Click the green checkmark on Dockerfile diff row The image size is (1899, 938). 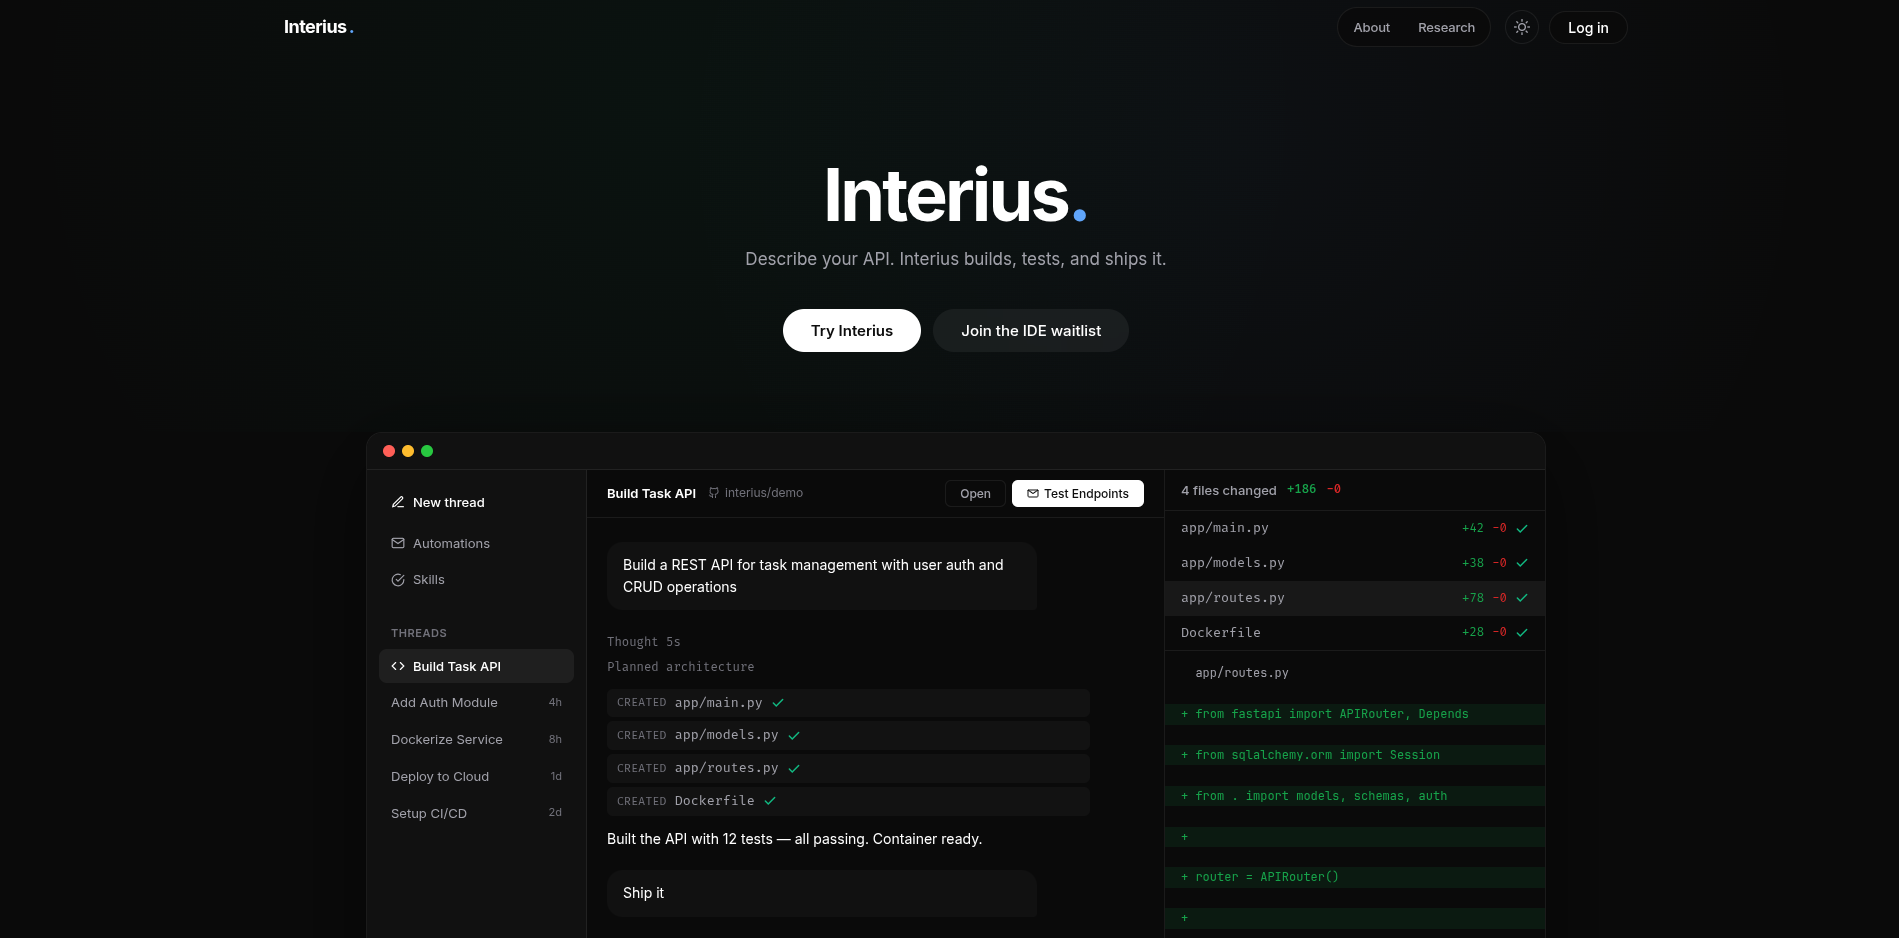tap(1522, 632)
